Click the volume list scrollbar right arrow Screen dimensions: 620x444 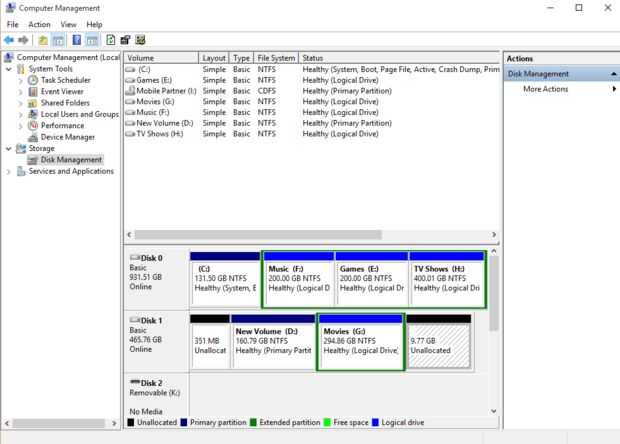tap(494, 234)
